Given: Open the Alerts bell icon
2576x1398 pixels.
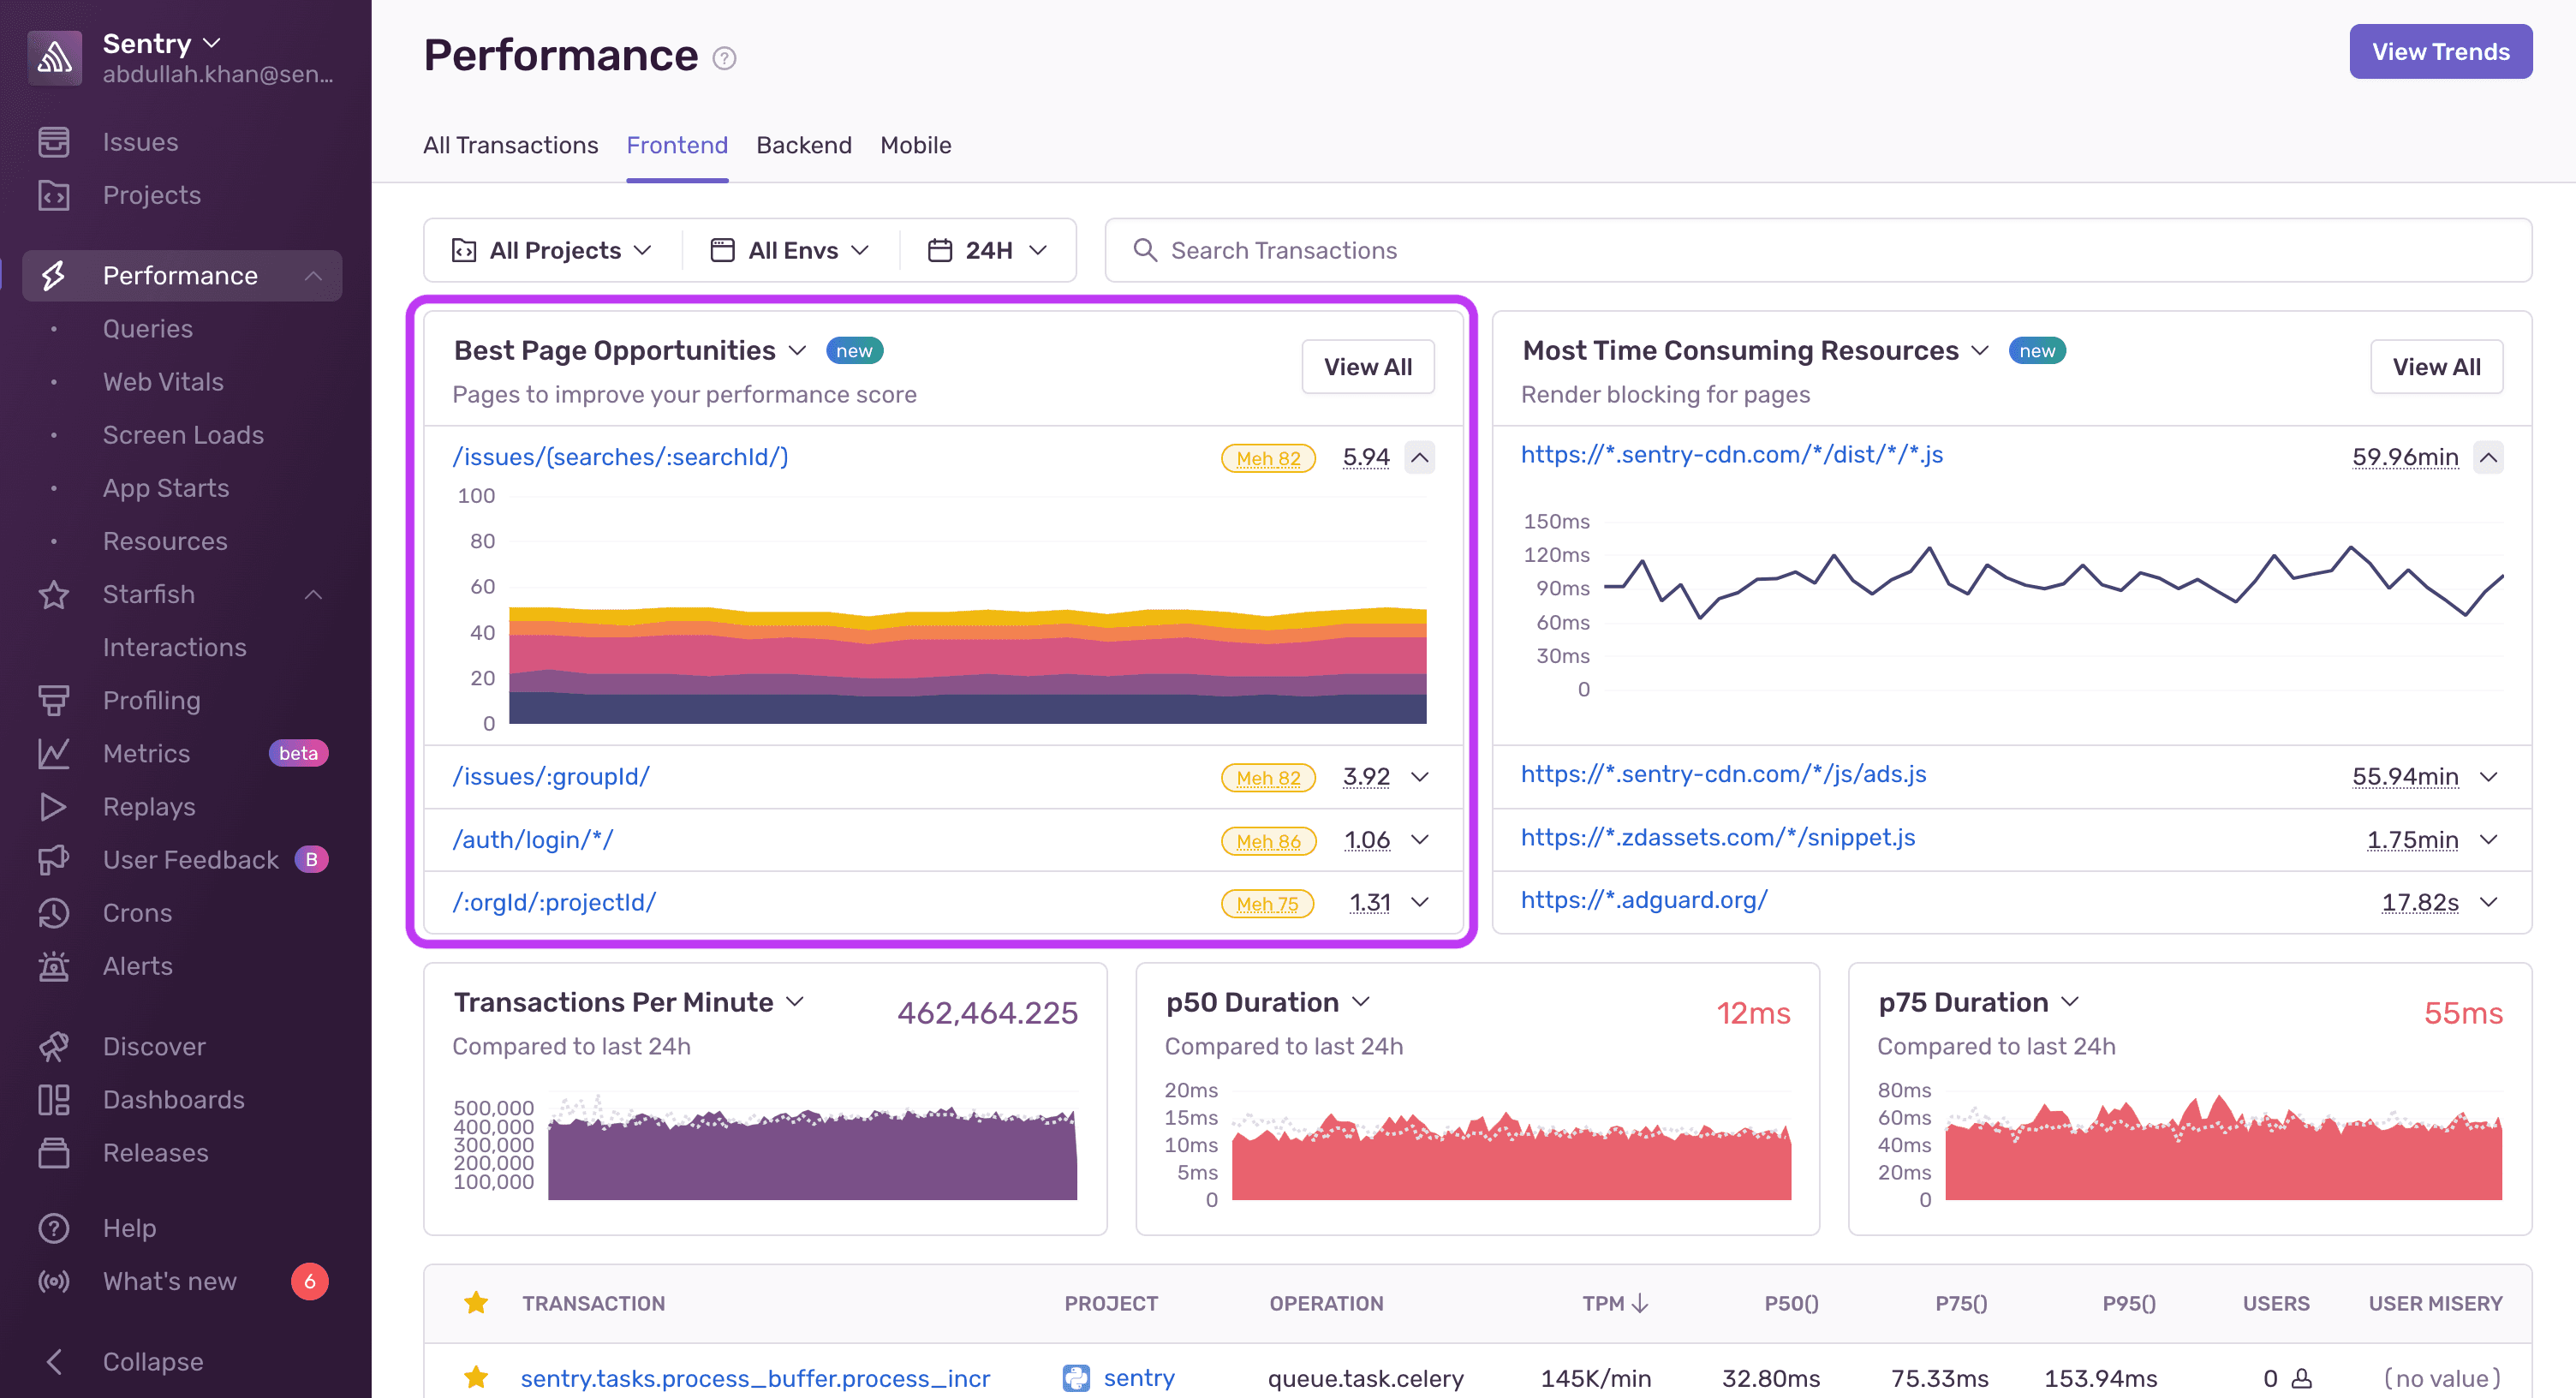Looking at the screenshot, I should tap(55, 965).
